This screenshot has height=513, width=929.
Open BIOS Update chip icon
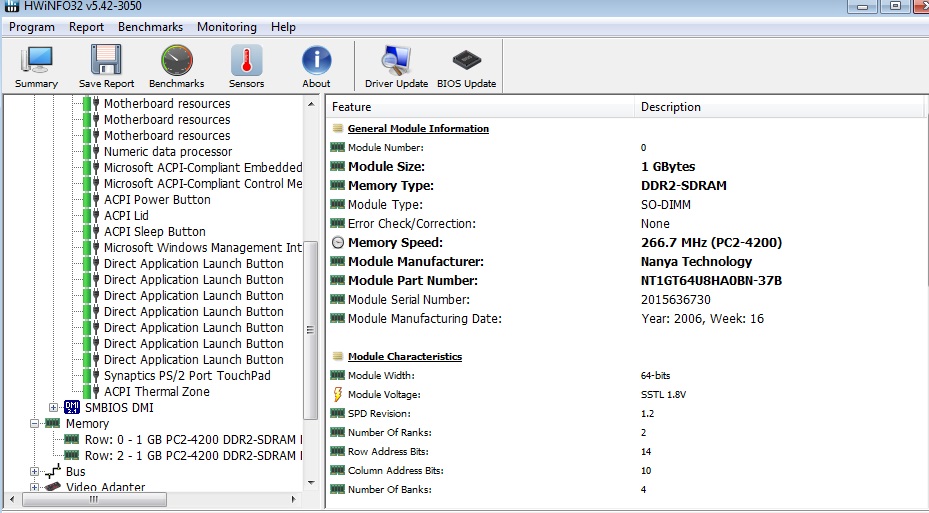coord(466,60)
